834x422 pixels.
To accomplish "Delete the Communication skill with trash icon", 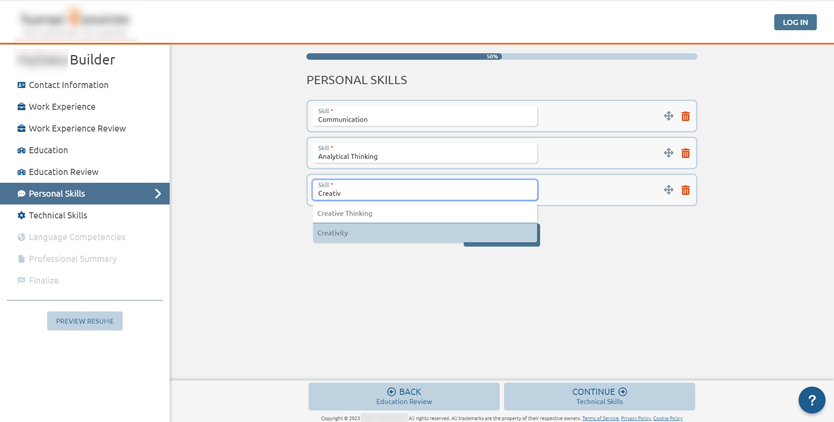I will click(685, 116).
